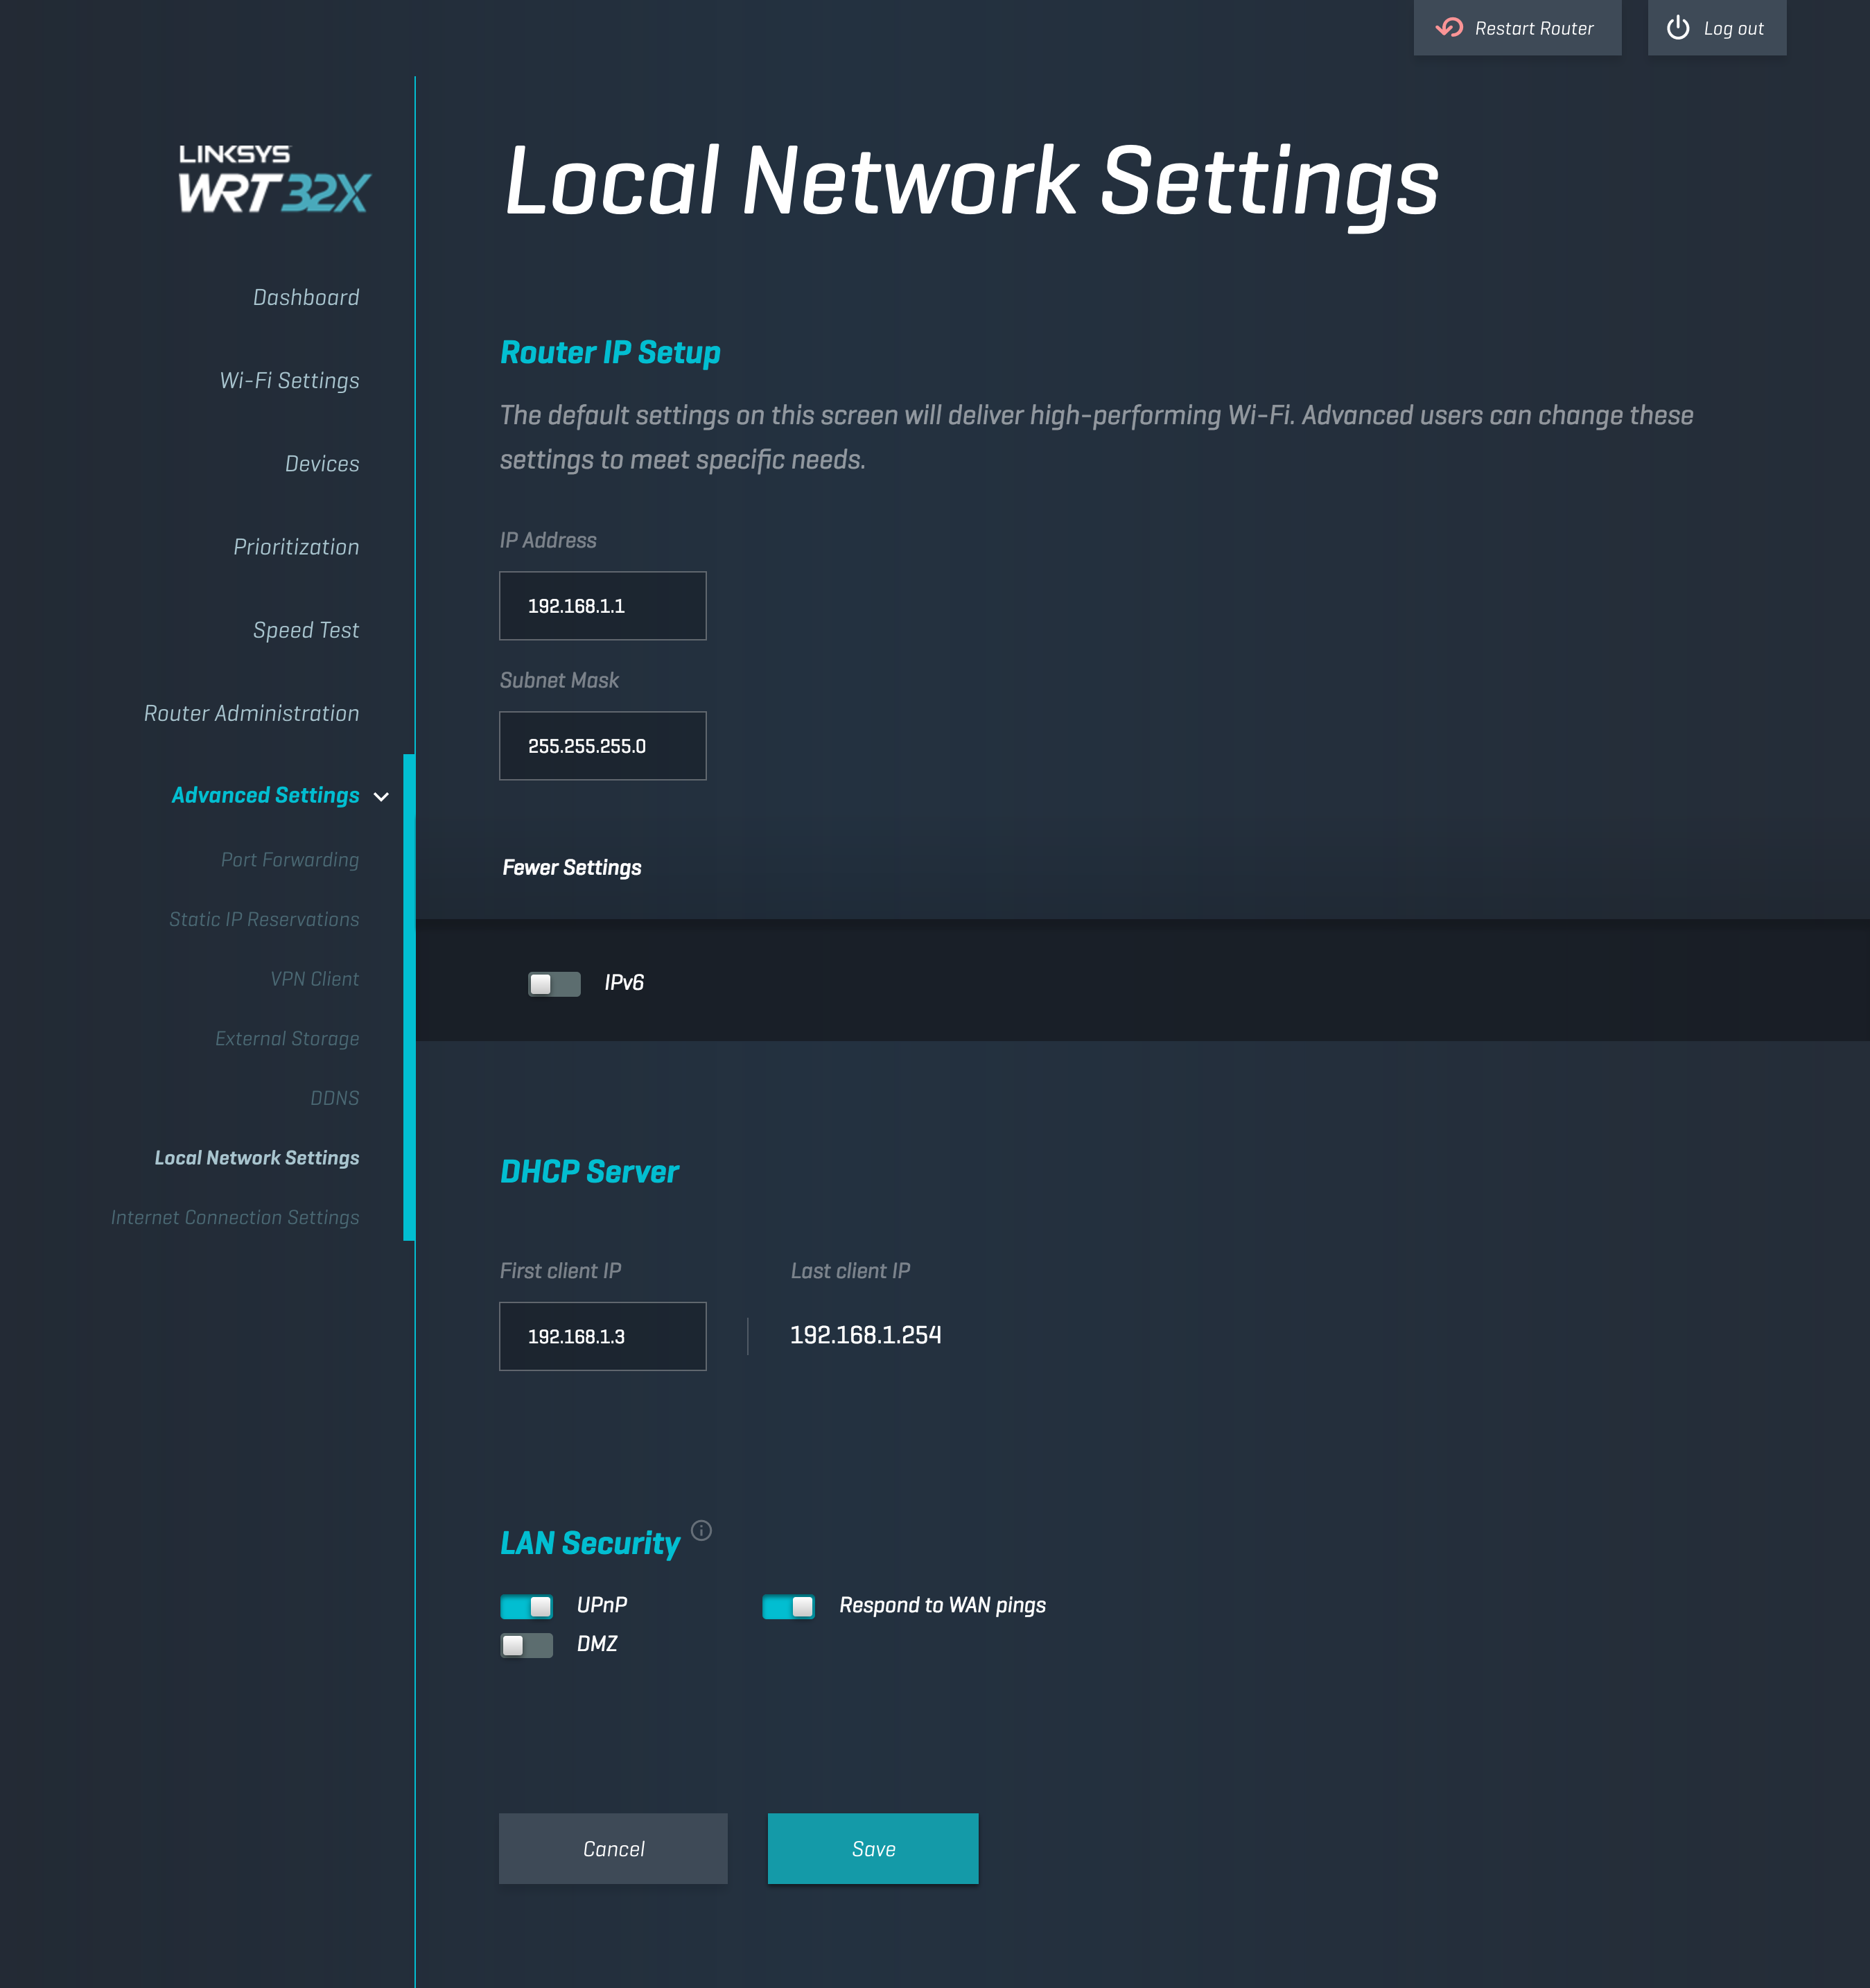
Task: Toggle the IPv6 switch
Action: point(554,984)
